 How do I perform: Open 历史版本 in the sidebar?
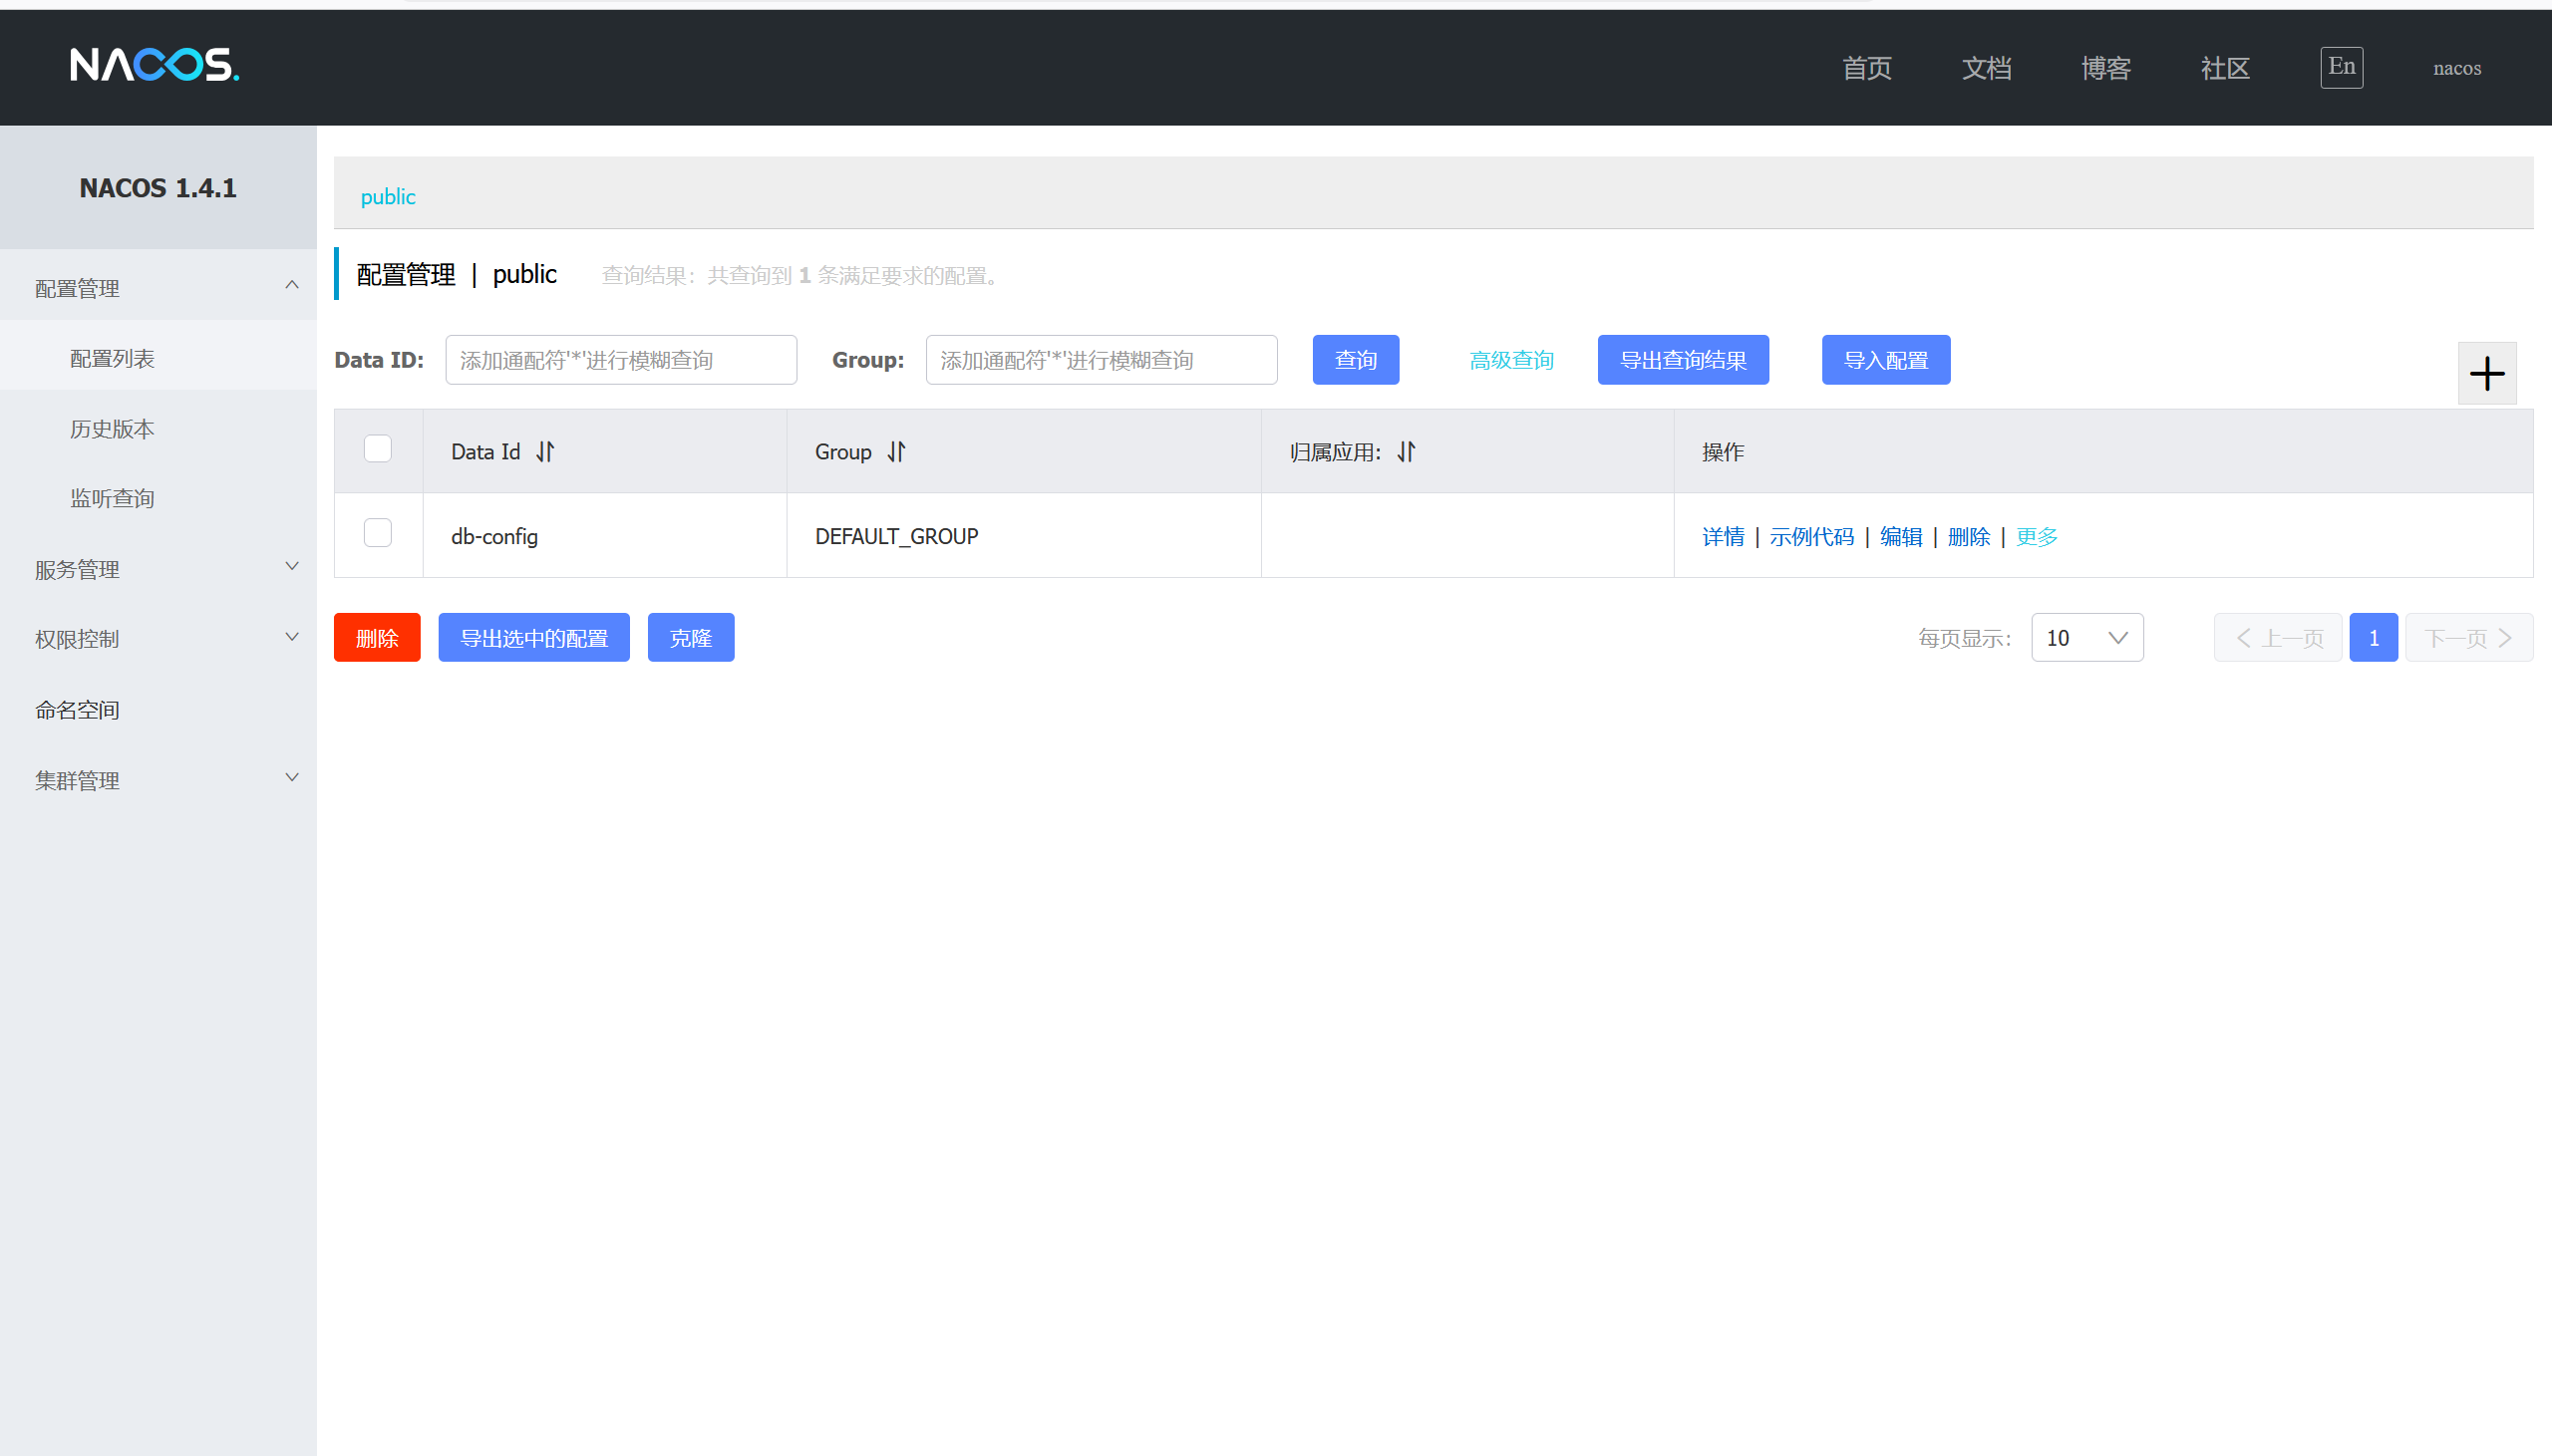click(x=112, y=429)
